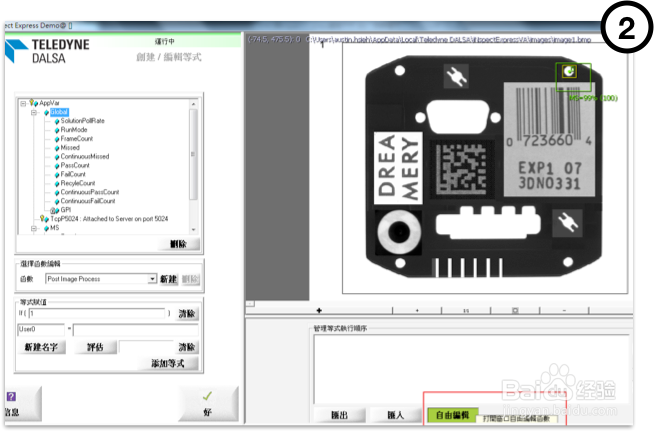Click the variable tree vertical scrollbar thumb
Image resolution: width=654 pixels, height=434 pixels.
193,154
